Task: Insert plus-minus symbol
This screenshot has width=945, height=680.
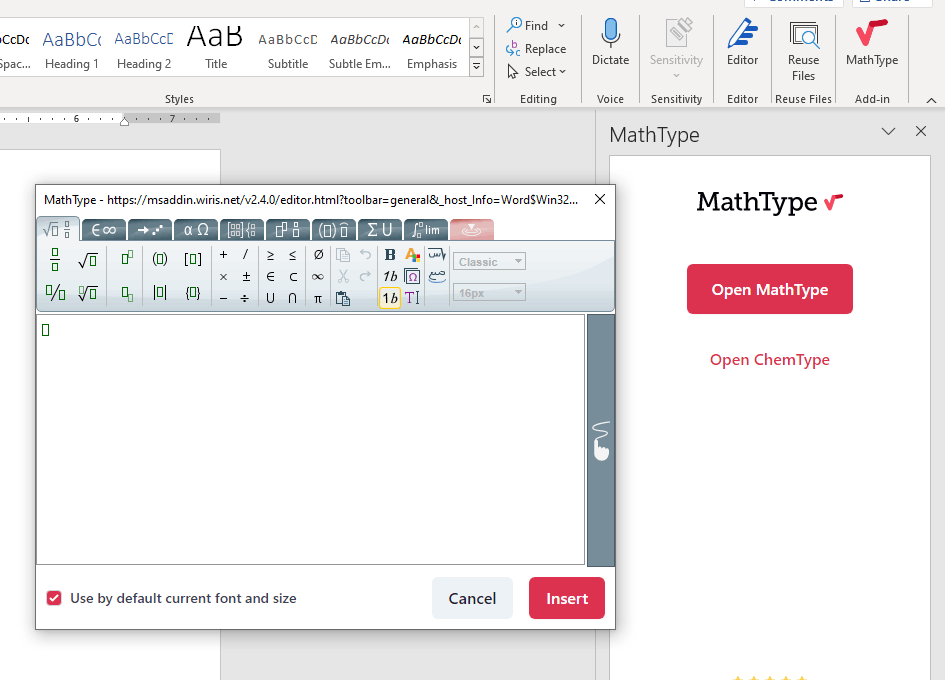Action: pyautogui.click(x=246, y=277)
